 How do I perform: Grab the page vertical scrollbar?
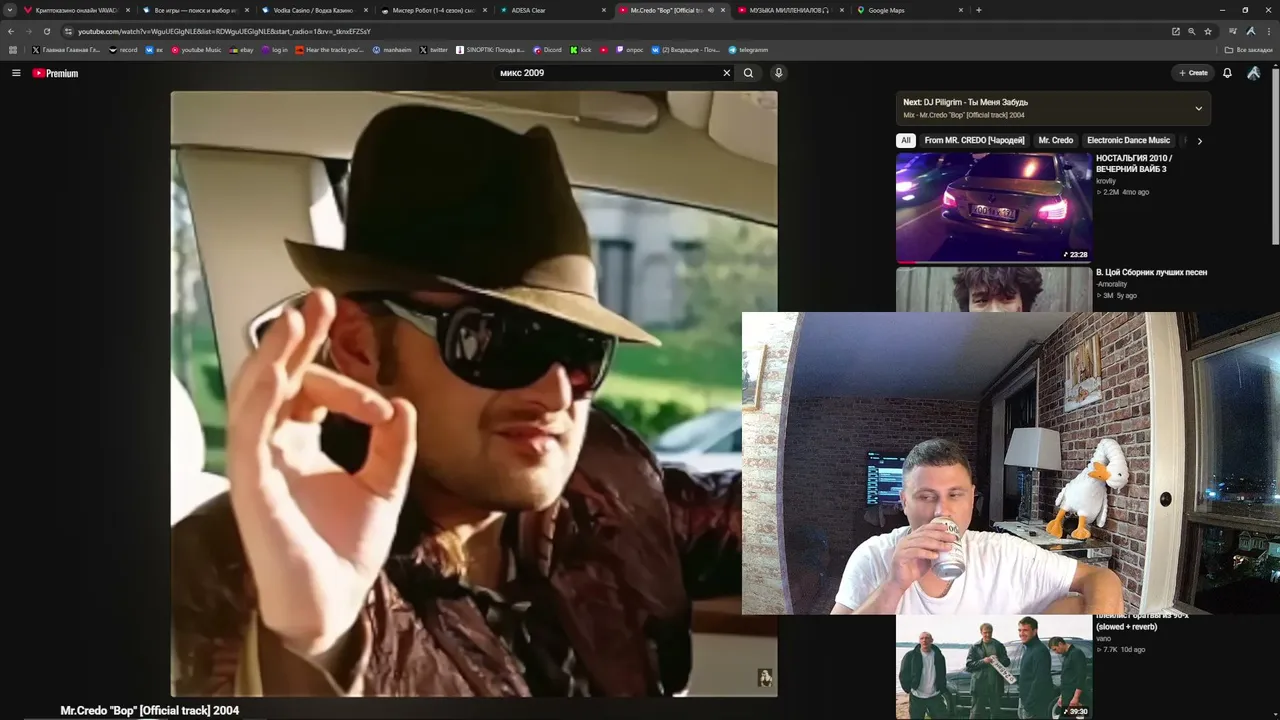1275,157
